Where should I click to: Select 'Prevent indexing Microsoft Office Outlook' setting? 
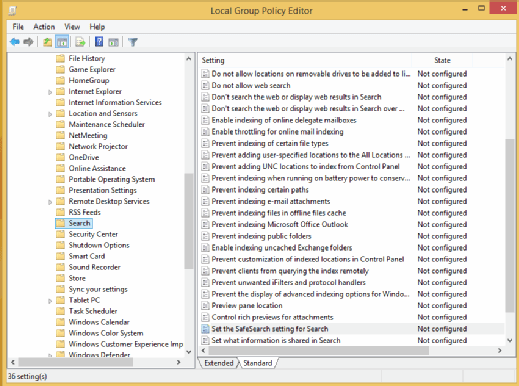280,224
